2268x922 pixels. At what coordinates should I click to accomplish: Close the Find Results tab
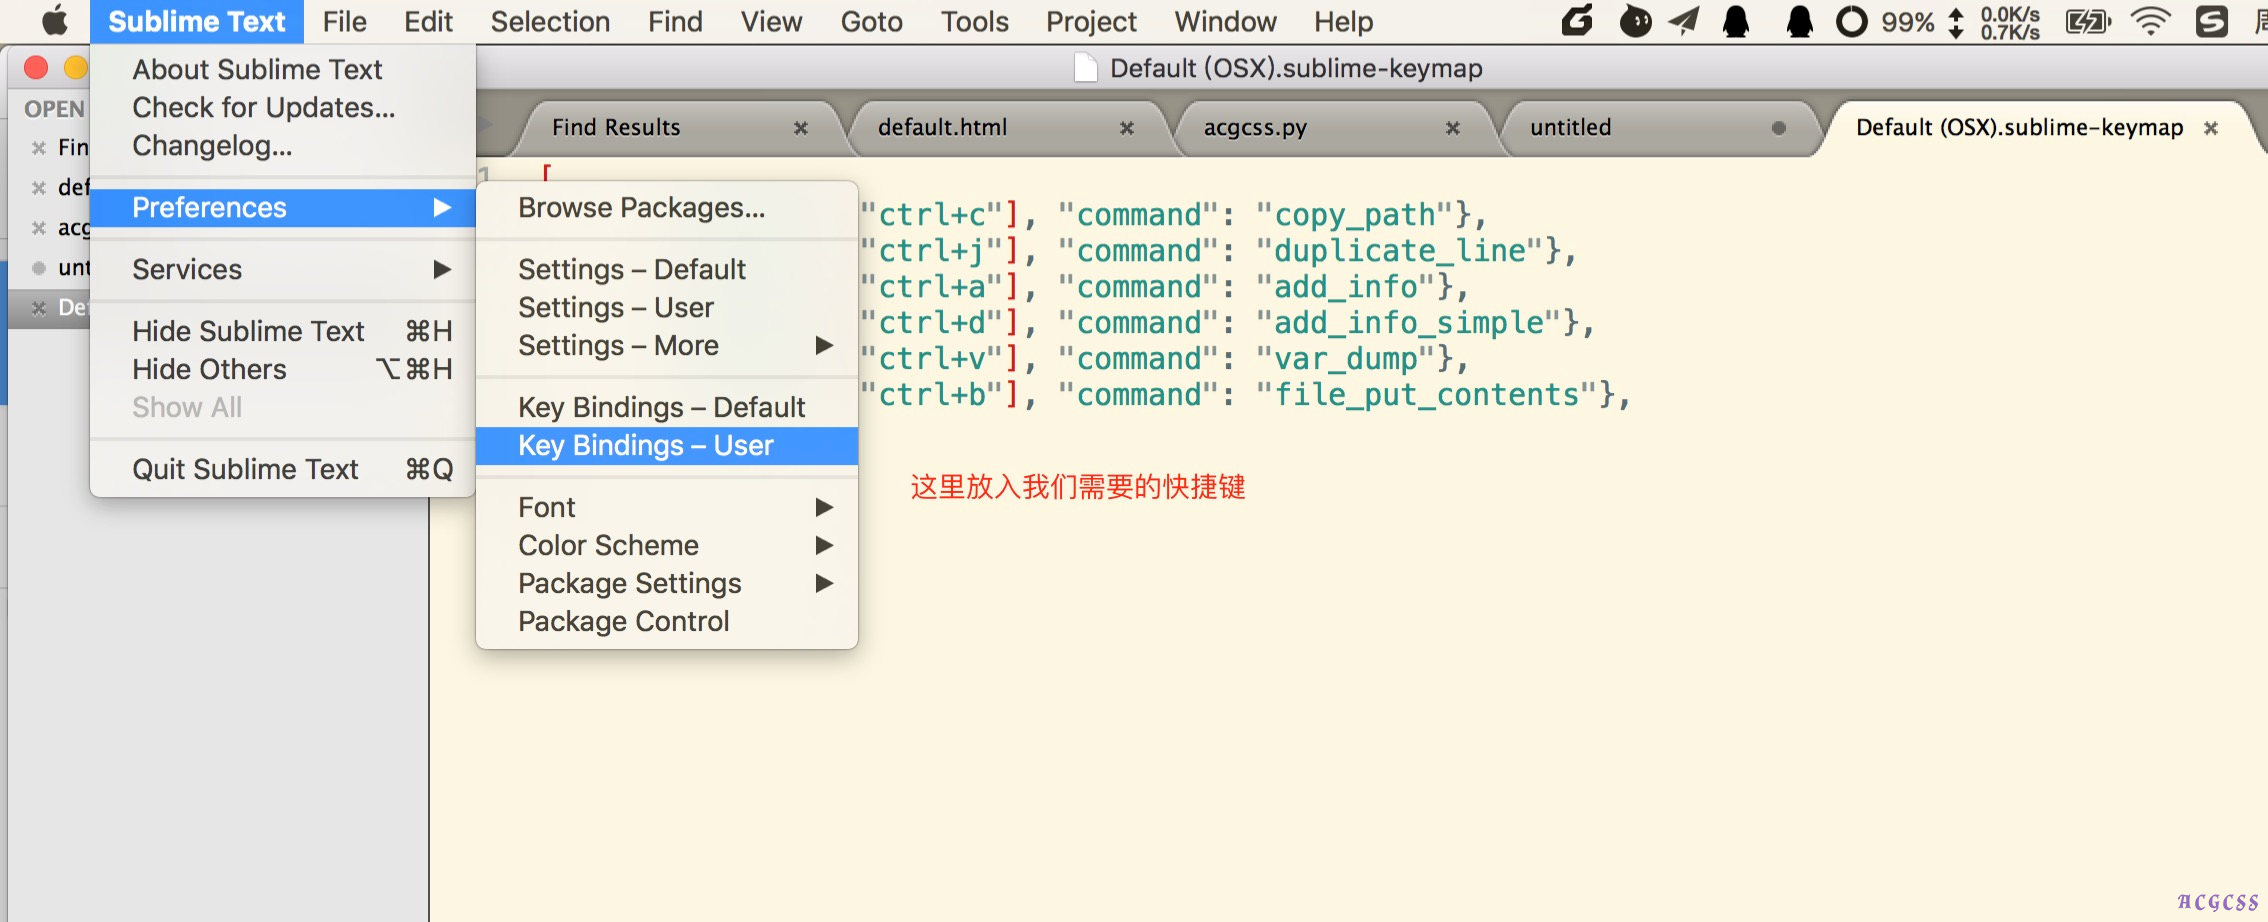[800, 128]
